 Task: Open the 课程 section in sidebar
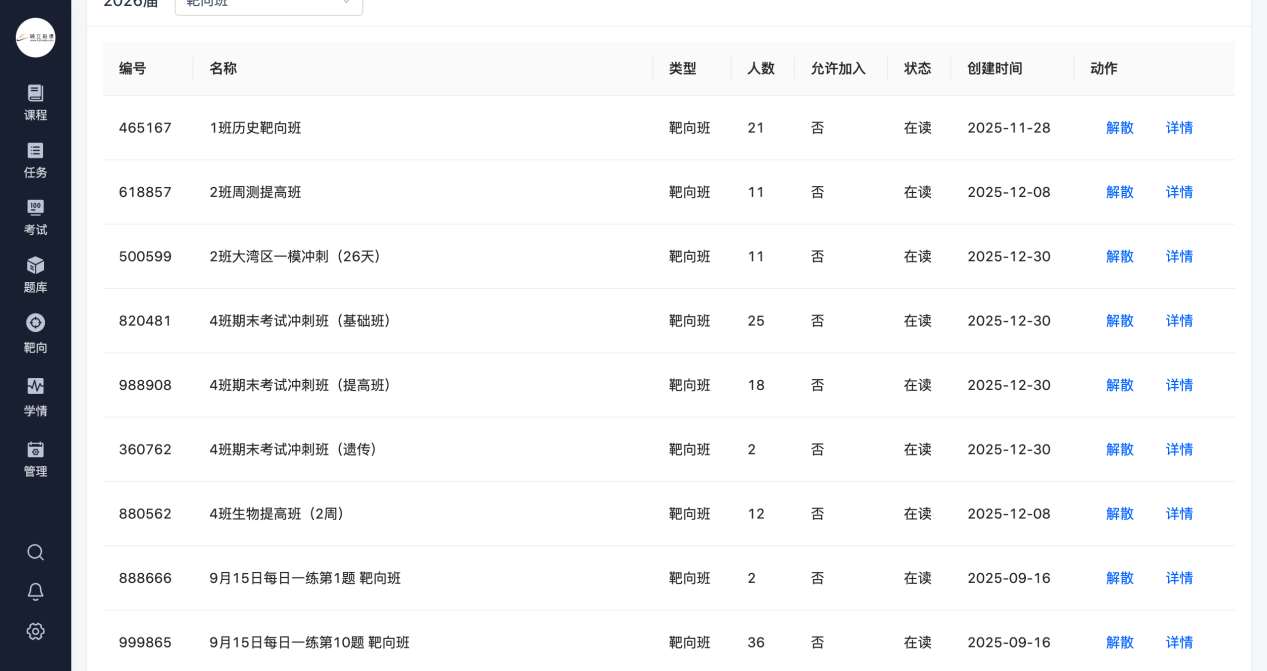pos(35,102)
